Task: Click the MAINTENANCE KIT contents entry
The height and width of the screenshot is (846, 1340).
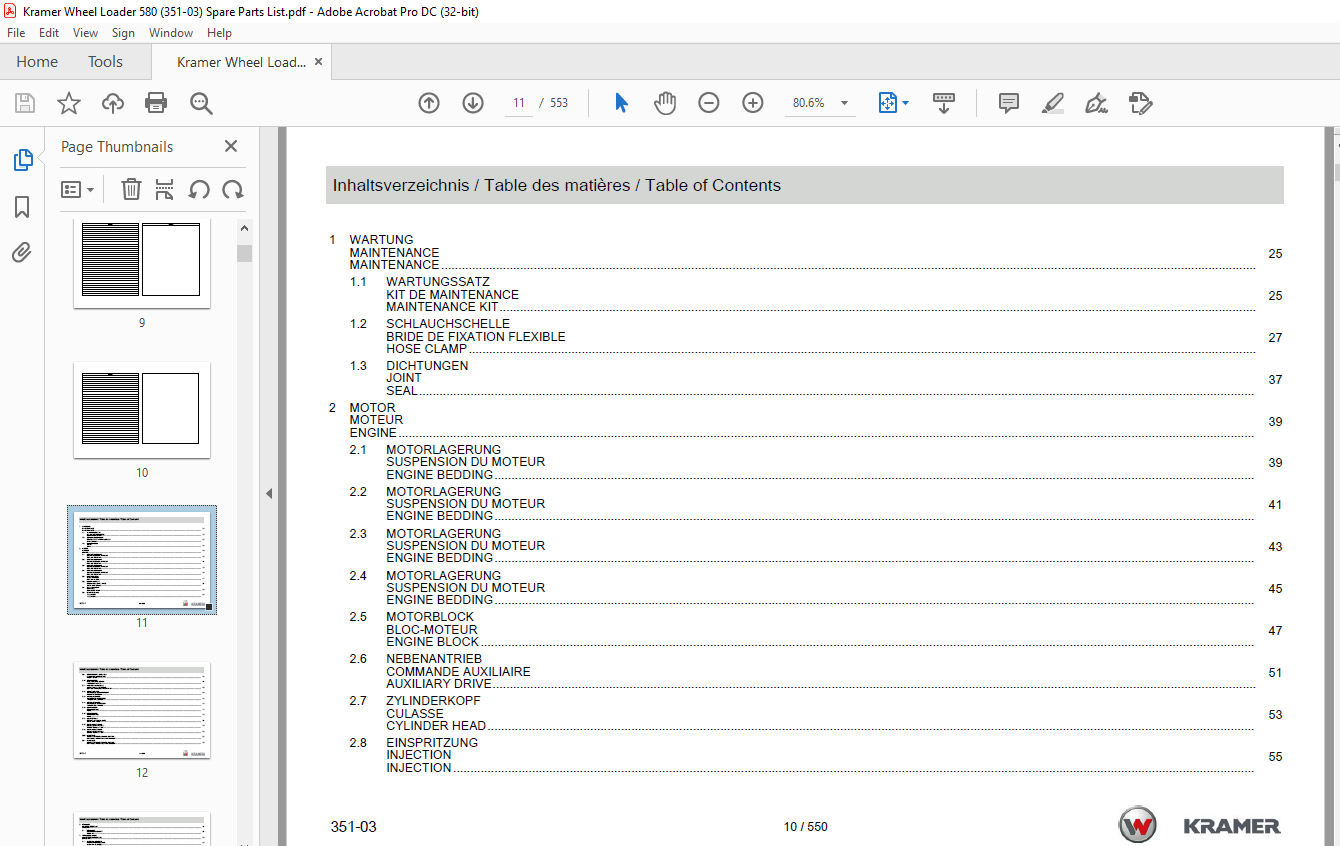Action: click(442, 307)
